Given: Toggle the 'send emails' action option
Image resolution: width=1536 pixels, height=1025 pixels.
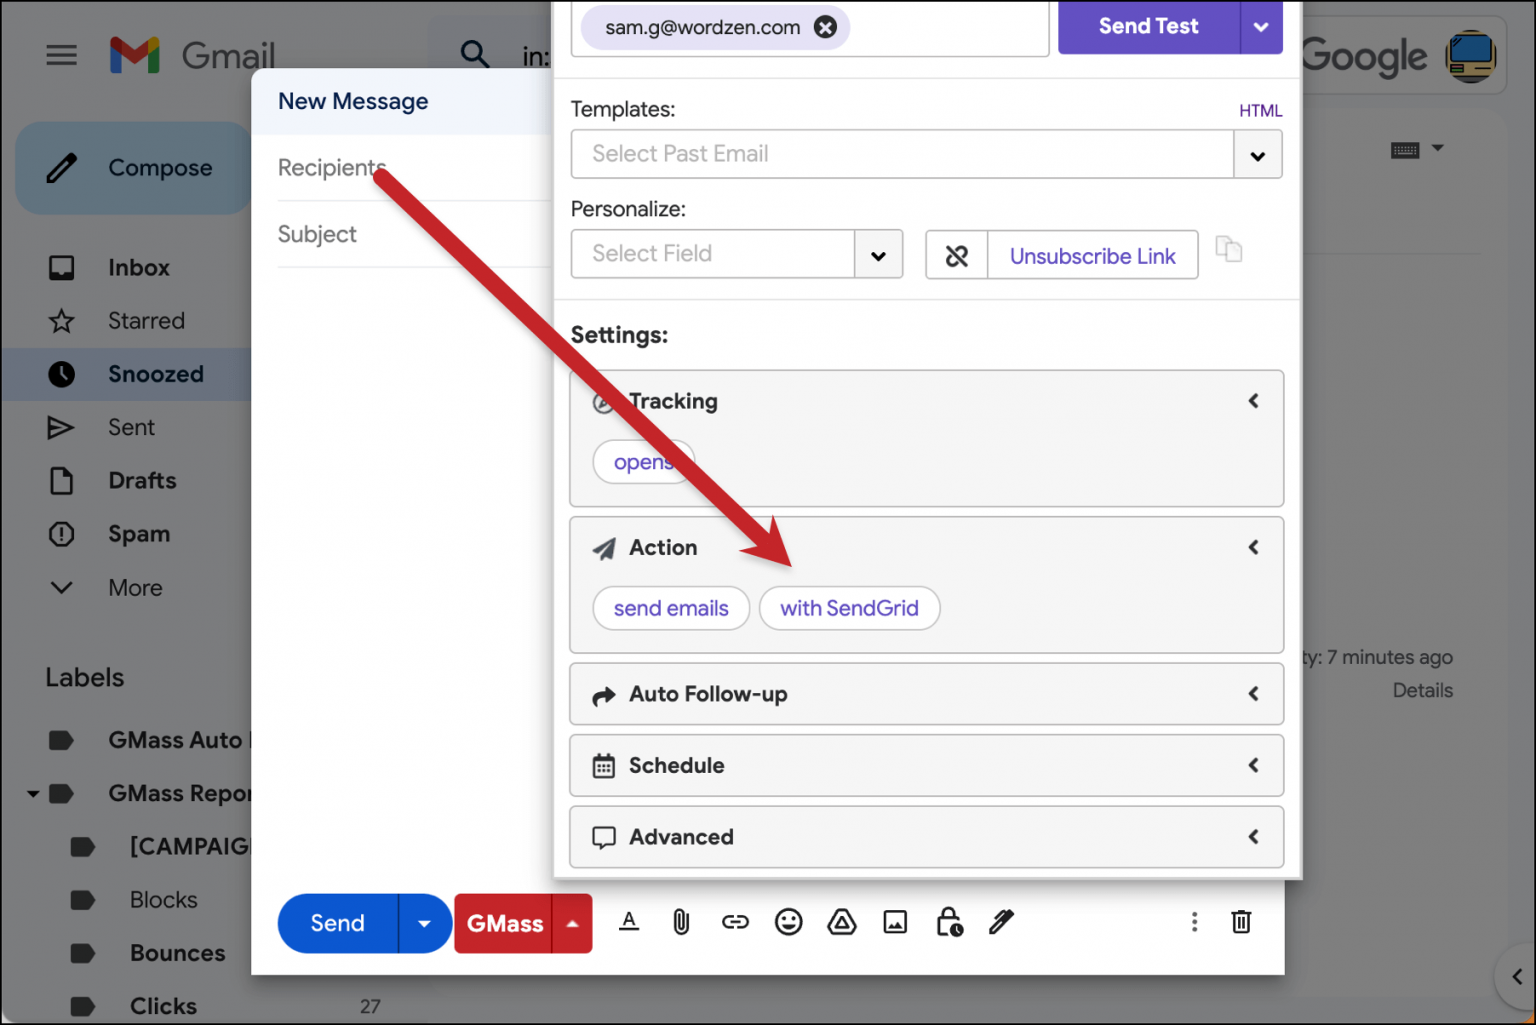Looking at the screenshot, I should pyautogui.click(x=671, y=608).
